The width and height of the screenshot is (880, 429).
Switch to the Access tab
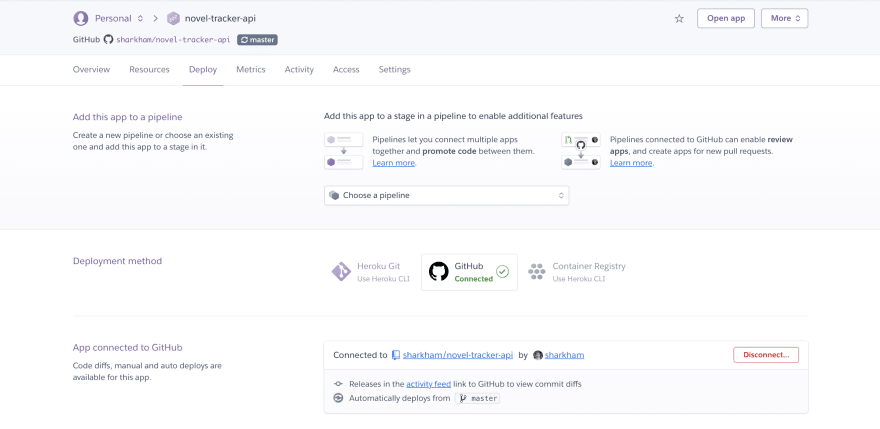[346, 70]
